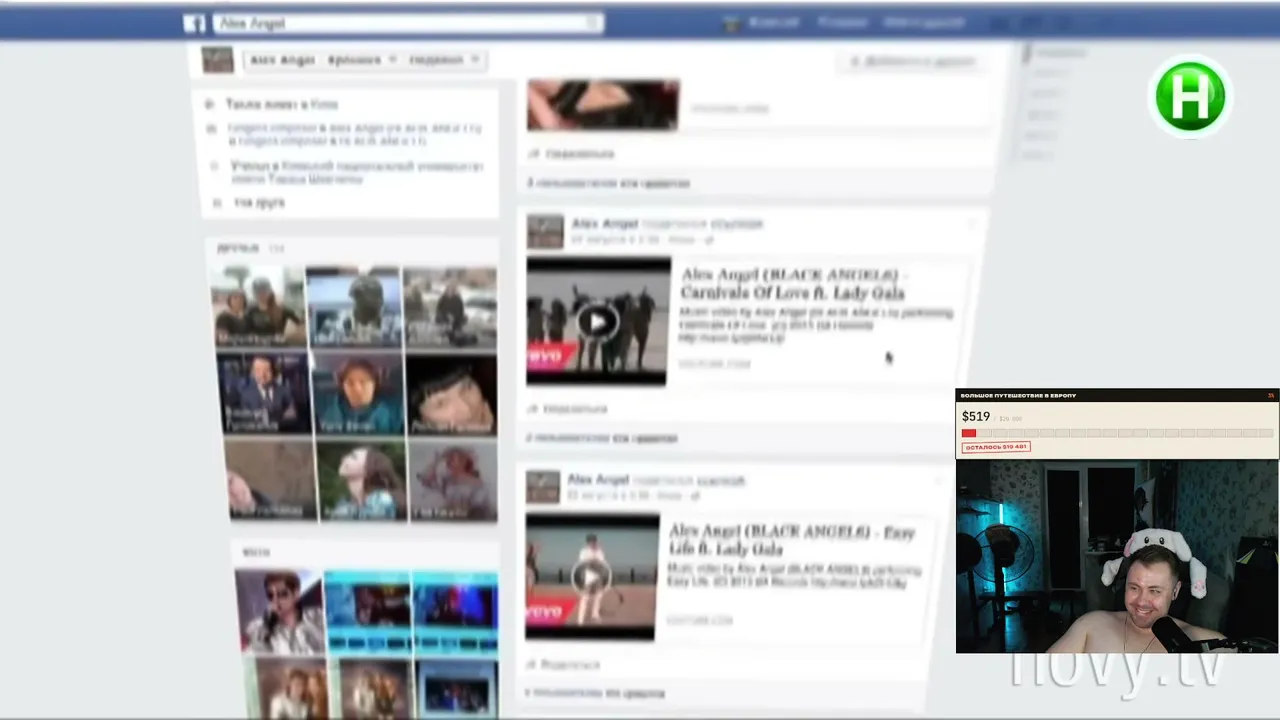The height and width of the screenshot is (720, 1280).
Task: Open title 'Alex Angel (BLACK ANGELS) - Easy Life ft. Lady Gala'
Action: [x=791, y=541]
